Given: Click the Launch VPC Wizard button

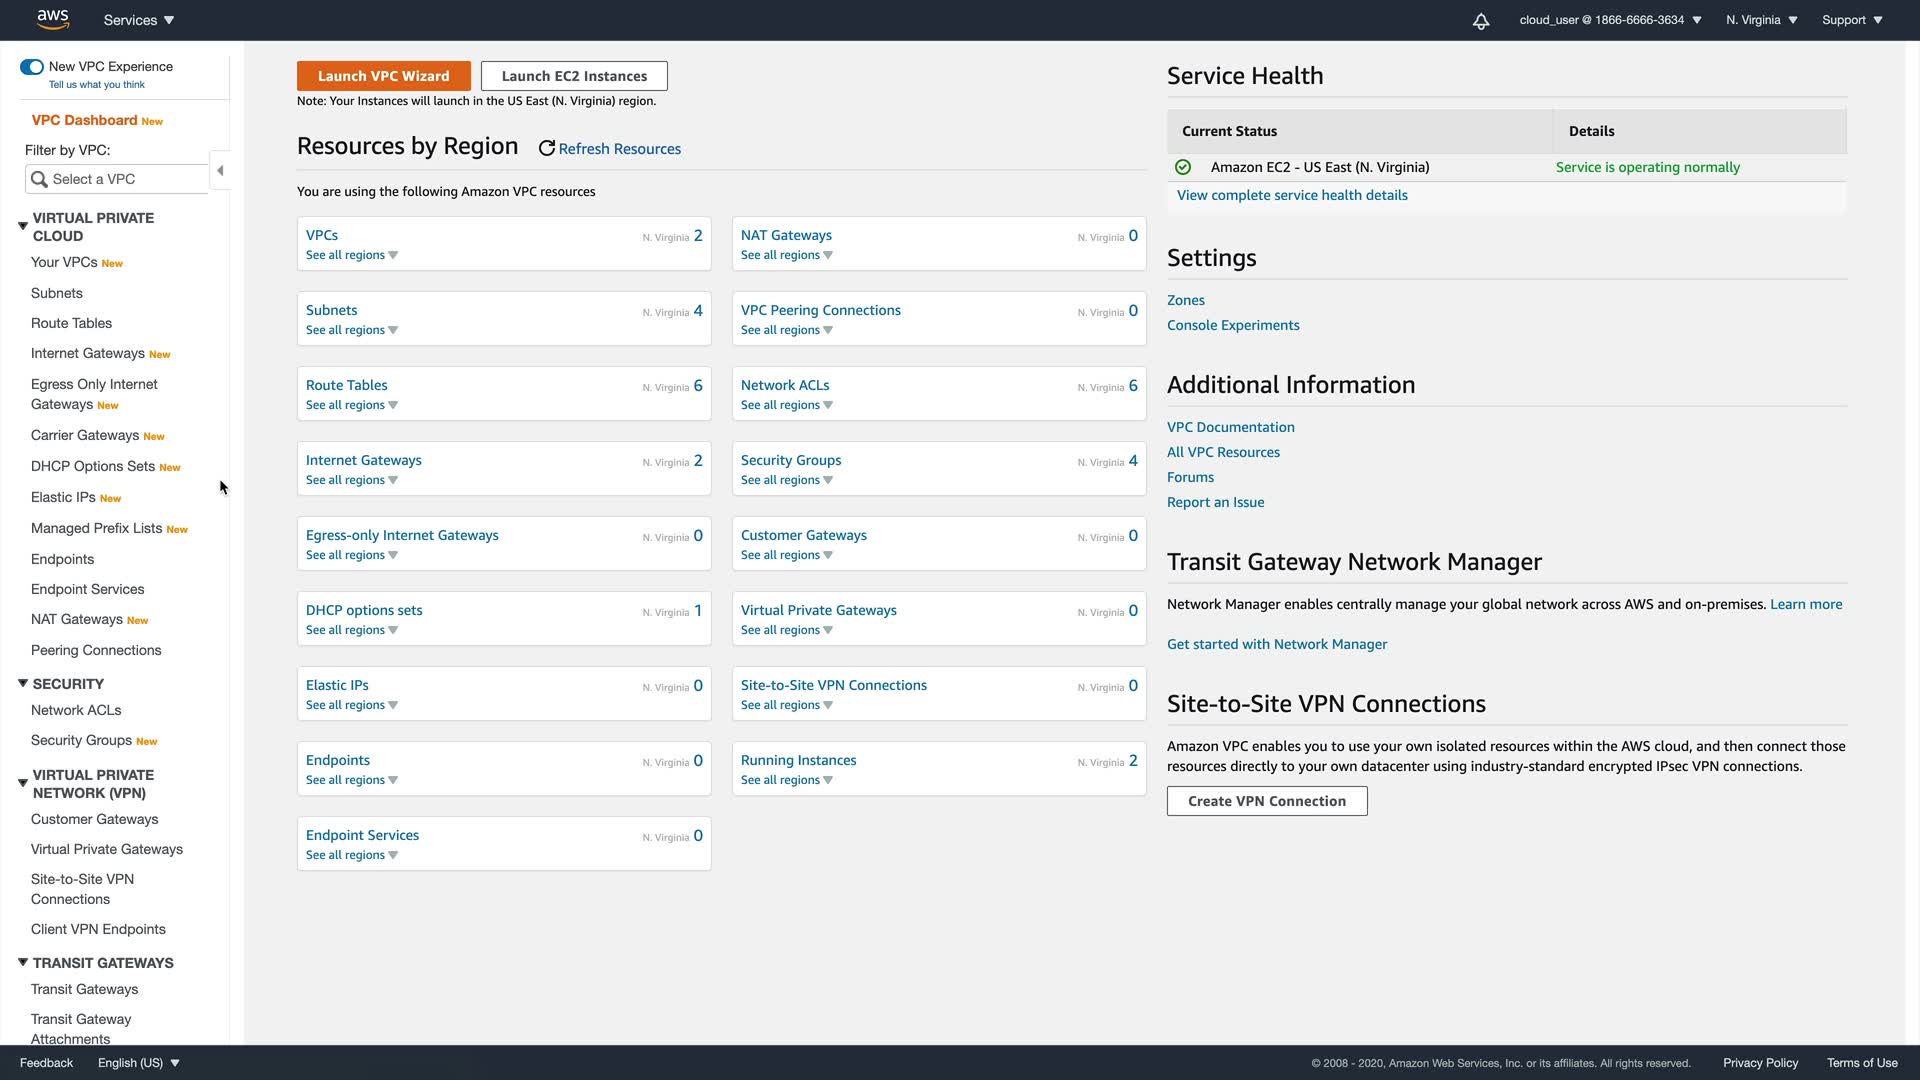Looking at the screenshot, I should point(383,76).
